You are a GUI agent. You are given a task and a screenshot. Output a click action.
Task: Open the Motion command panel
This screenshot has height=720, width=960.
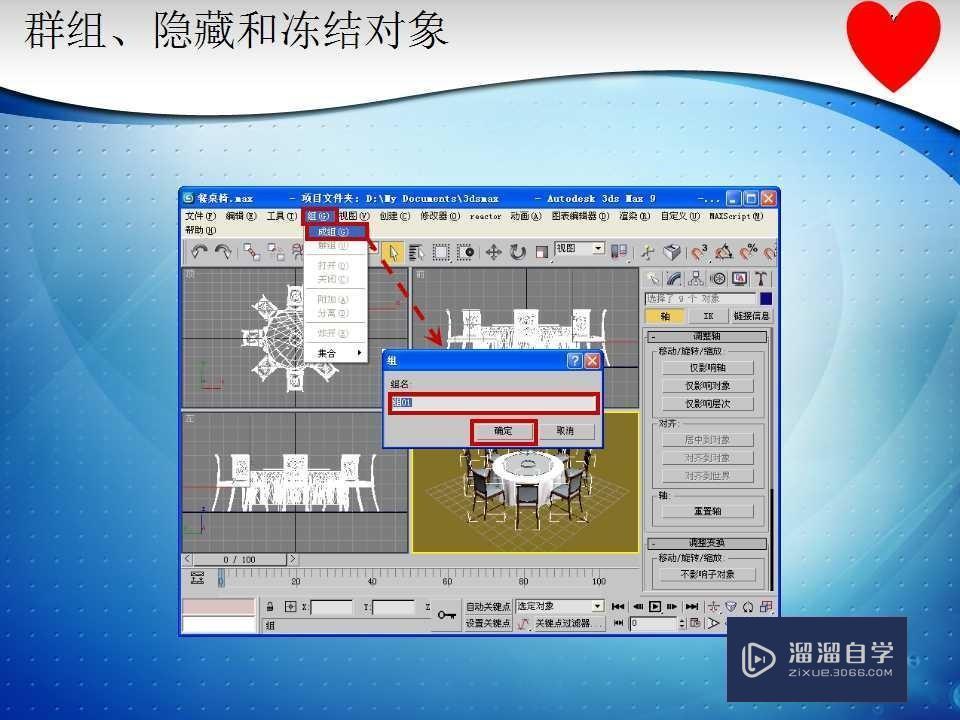point(719,277)
